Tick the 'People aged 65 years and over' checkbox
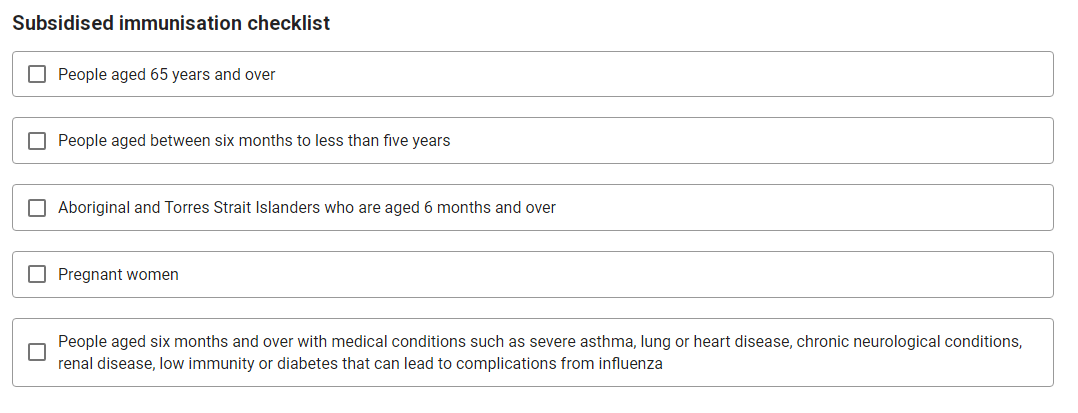1078x413 pixels. click(x=37, y=74)
